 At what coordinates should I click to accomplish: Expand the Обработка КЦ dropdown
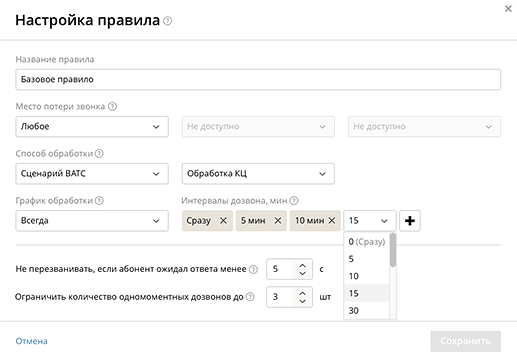(258, 174)
